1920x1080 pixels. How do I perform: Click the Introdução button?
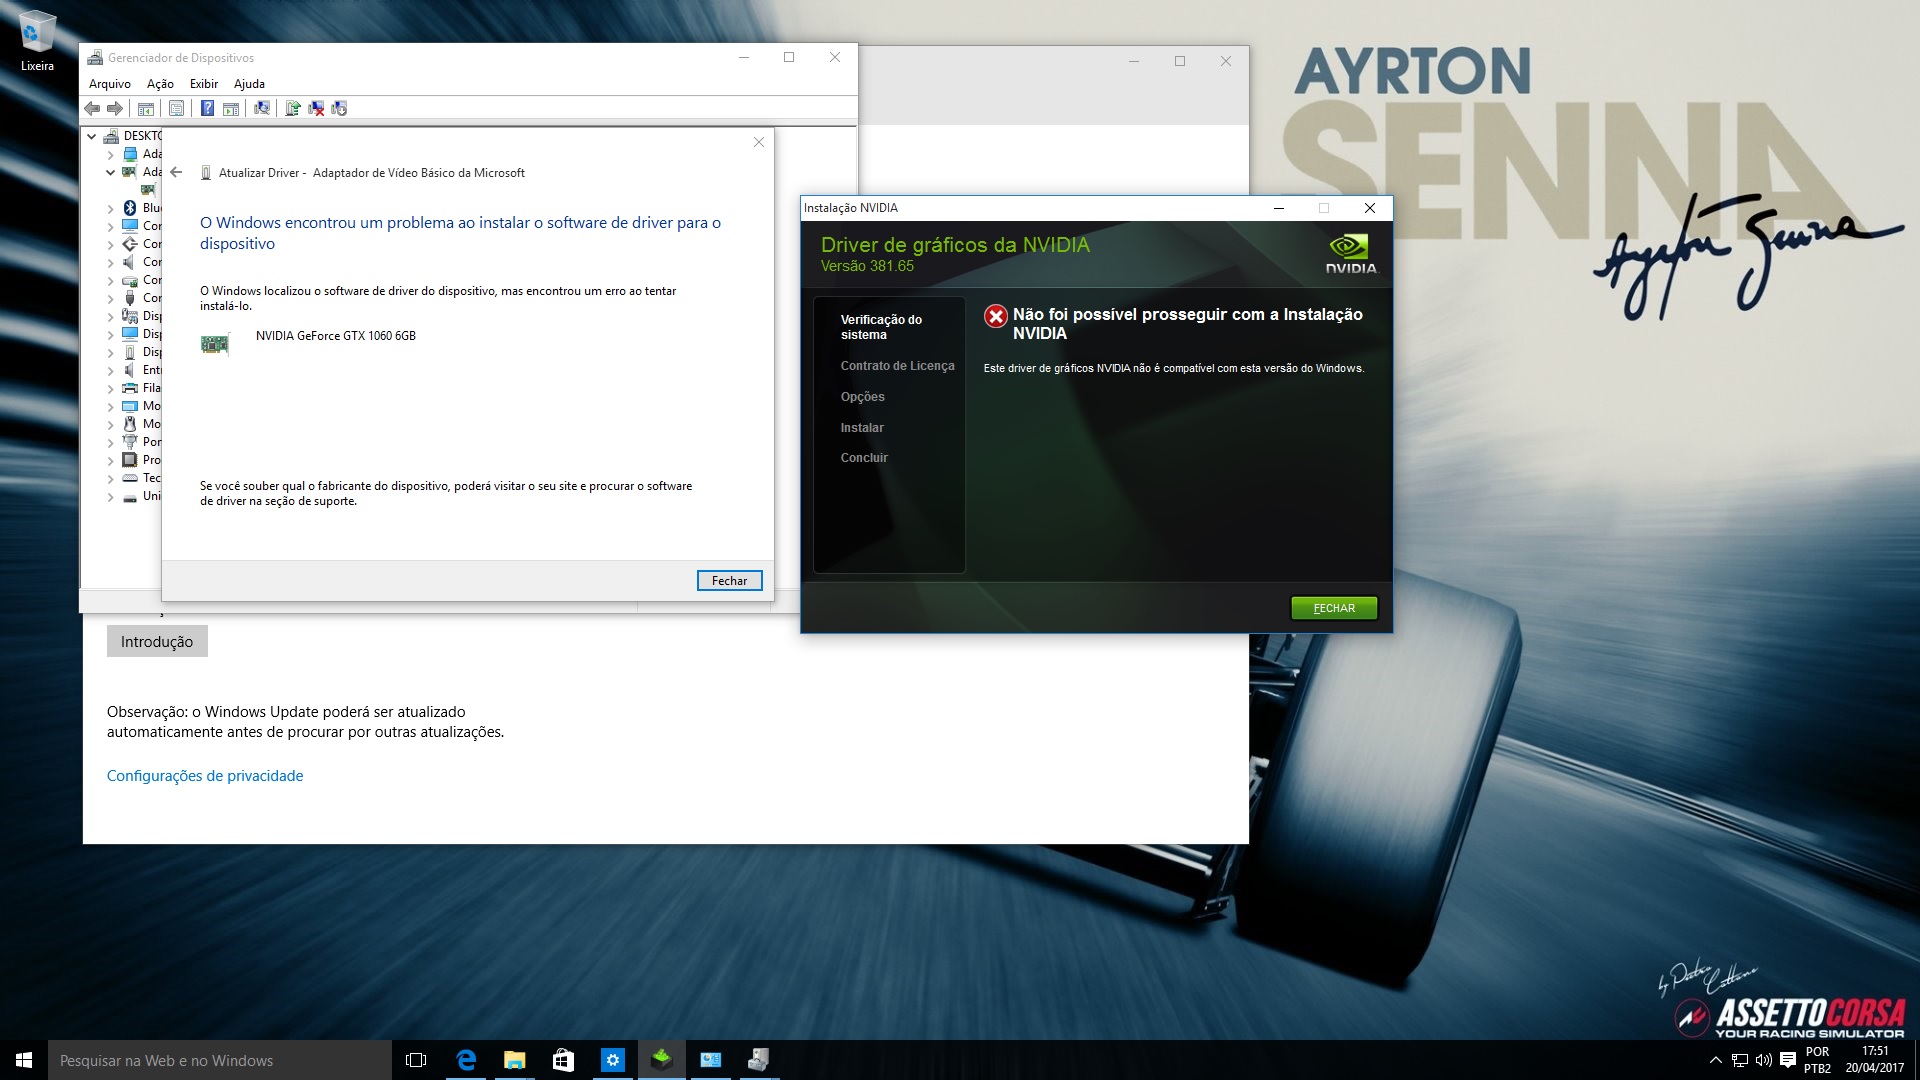tap(157, 642)
